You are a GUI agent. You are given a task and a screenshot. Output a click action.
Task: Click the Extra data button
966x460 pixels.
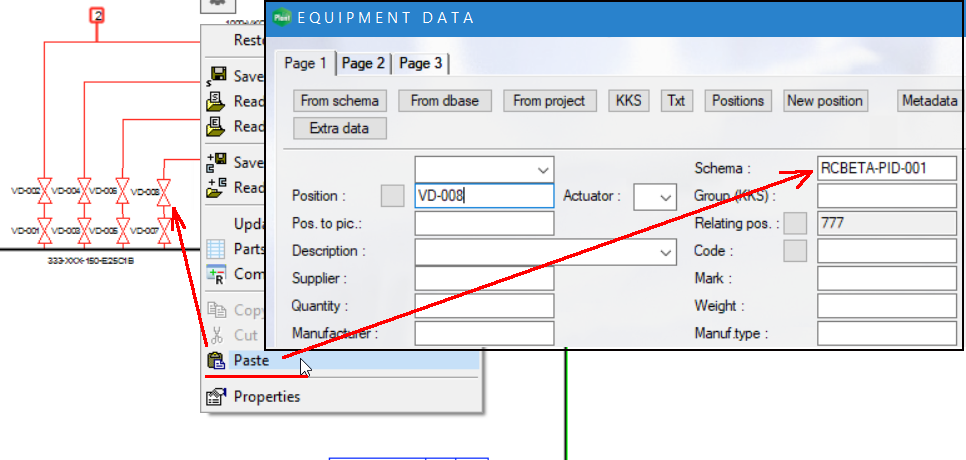click(339, 129)
